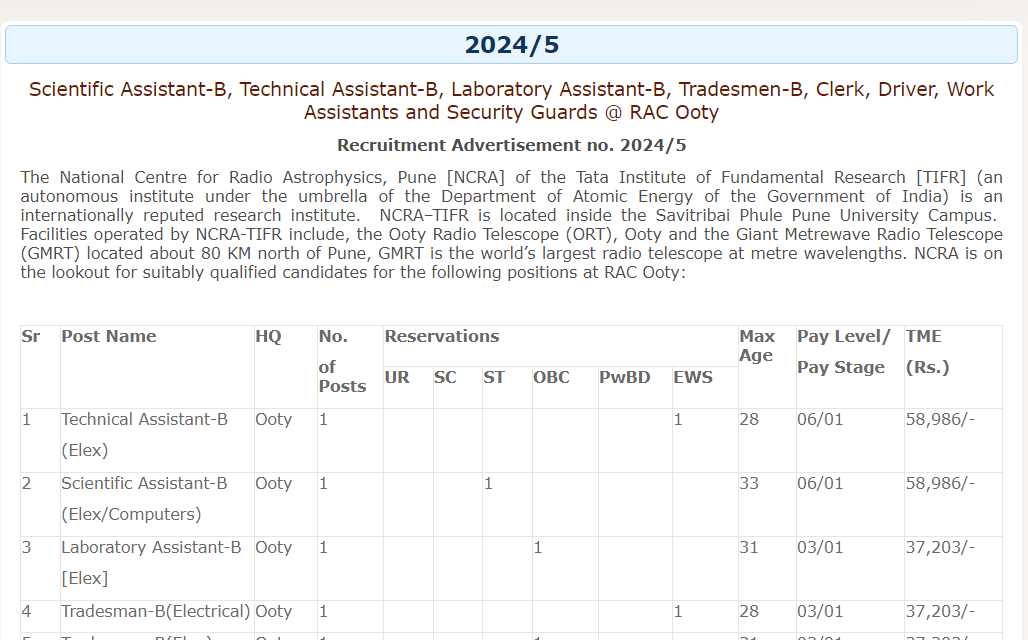The height and width of the screenshot is (640, 1028).
Task: Click pay level '03/01' in Tradesman-B(Electrical) row
Action: (820, 611)
